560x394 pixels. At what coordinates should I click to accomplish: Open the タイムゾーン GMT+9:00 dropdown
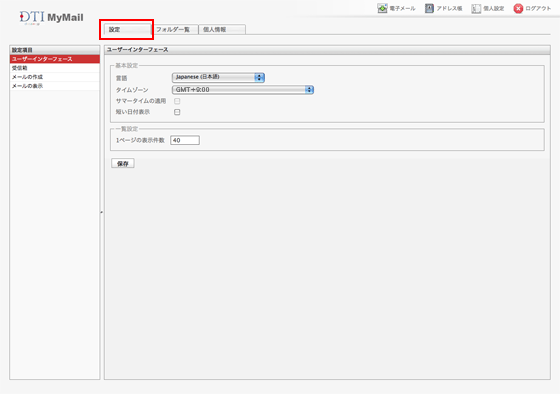(243, 90)
